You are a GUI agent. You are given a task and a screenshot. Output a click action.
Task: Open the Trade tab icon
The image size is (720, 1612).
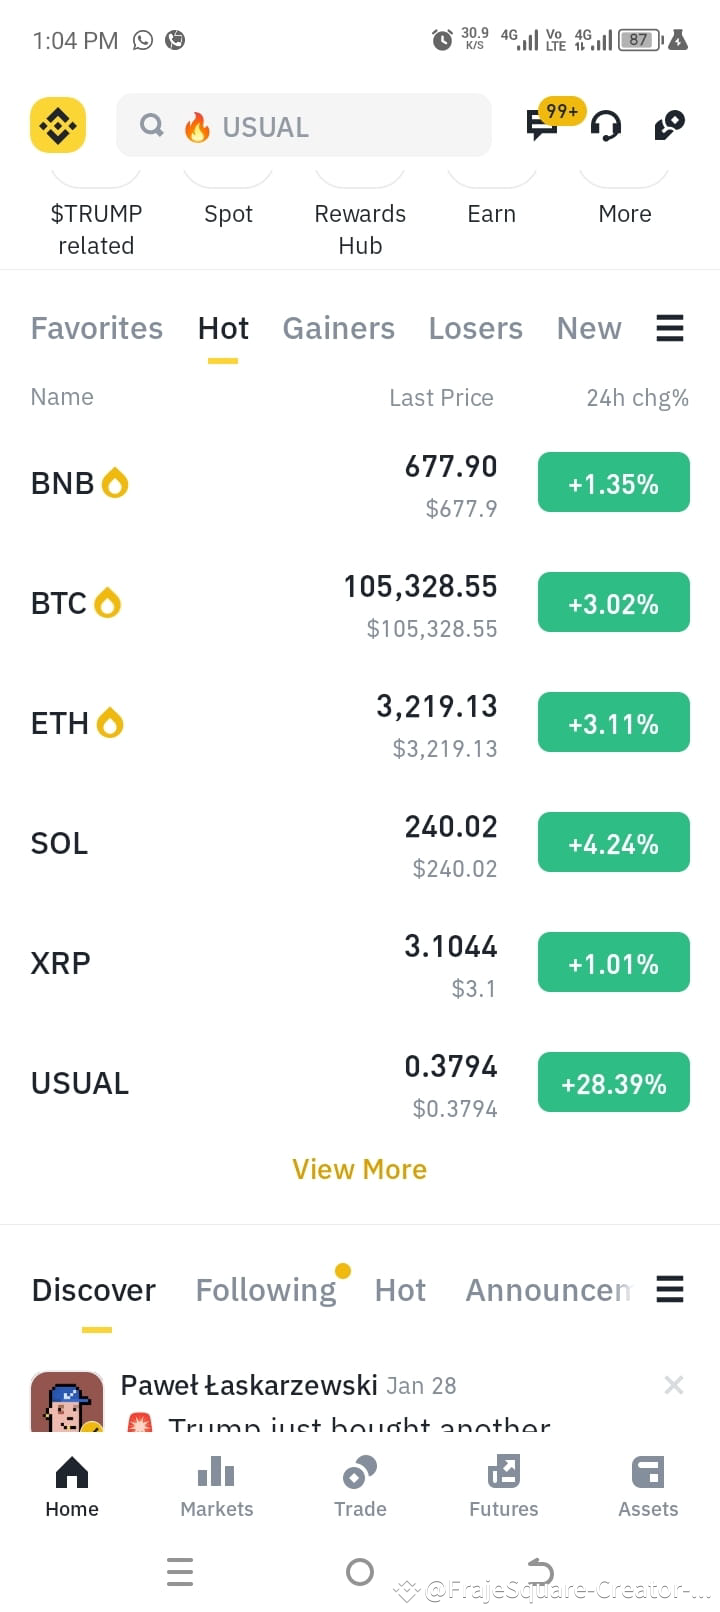click(x=360, y=1472)
